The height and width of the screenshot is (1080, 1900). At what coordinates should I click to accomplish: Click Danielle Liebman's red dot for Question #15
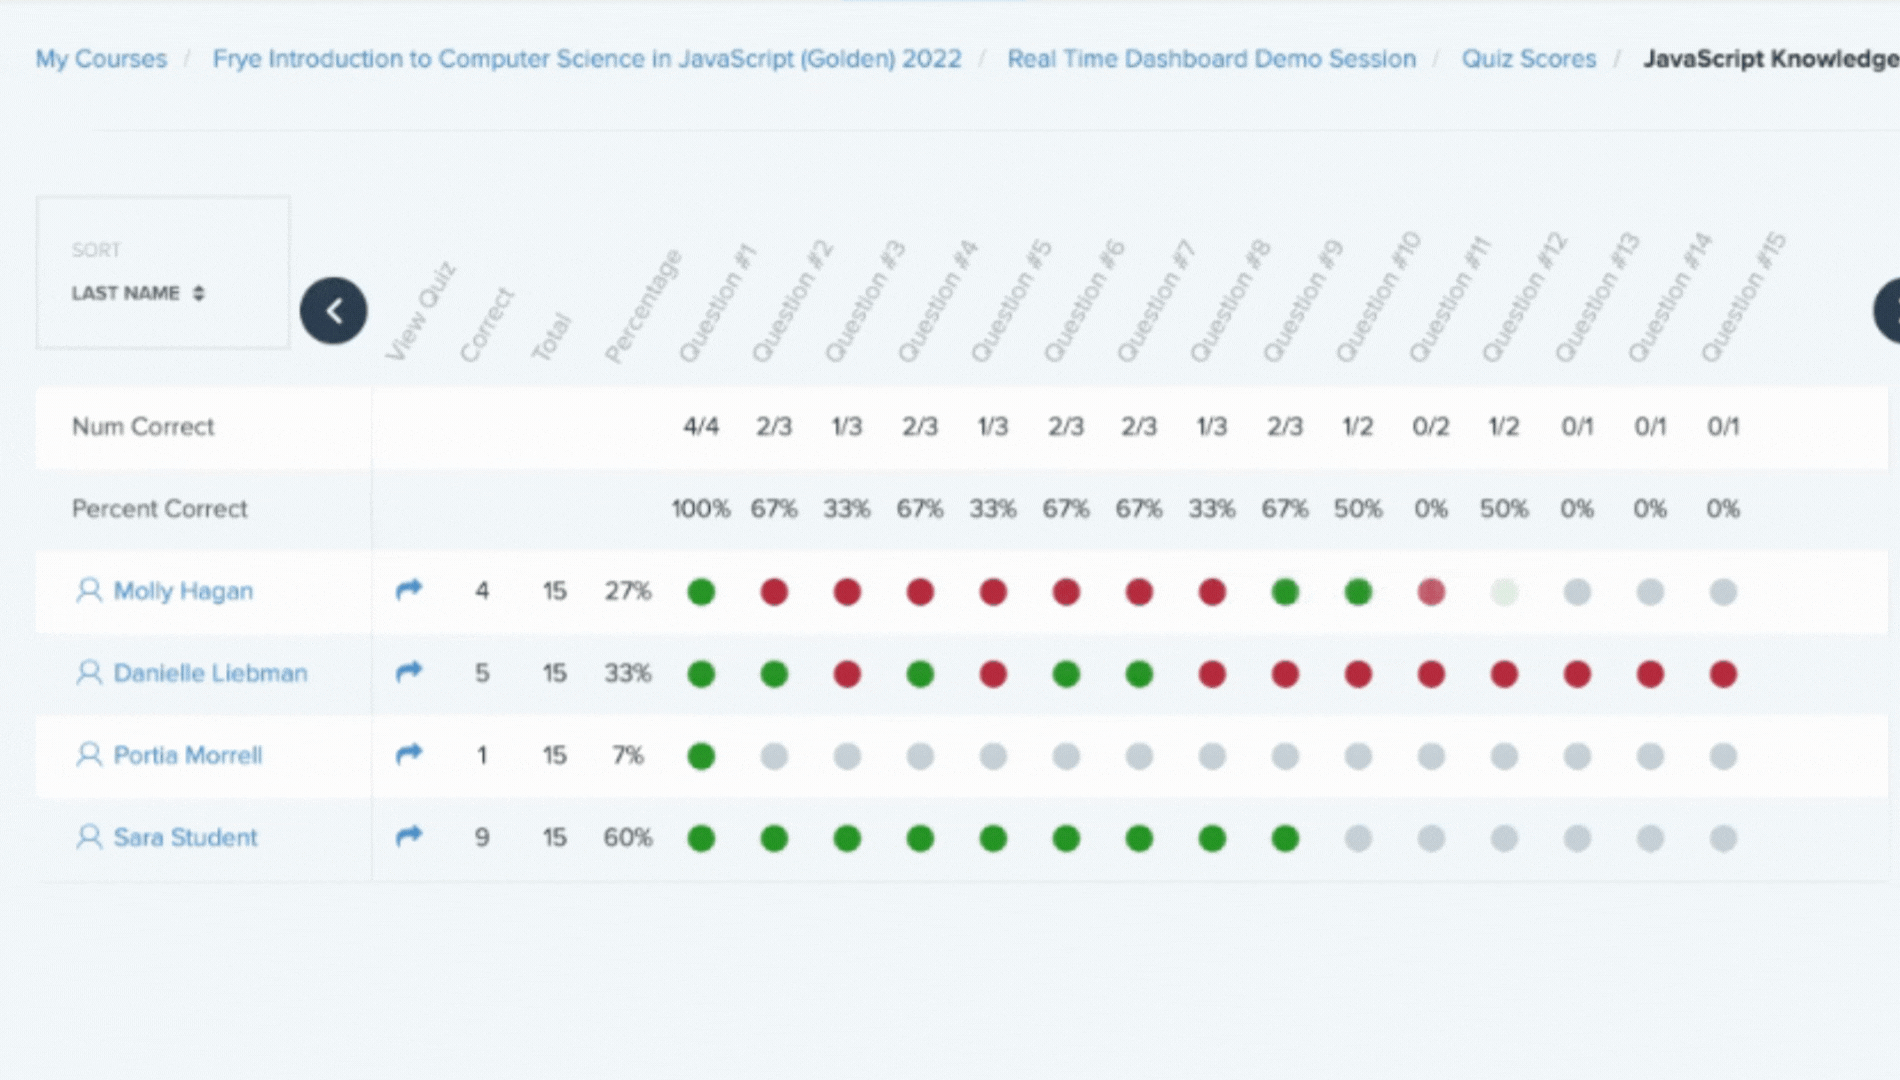point(1723,674)
